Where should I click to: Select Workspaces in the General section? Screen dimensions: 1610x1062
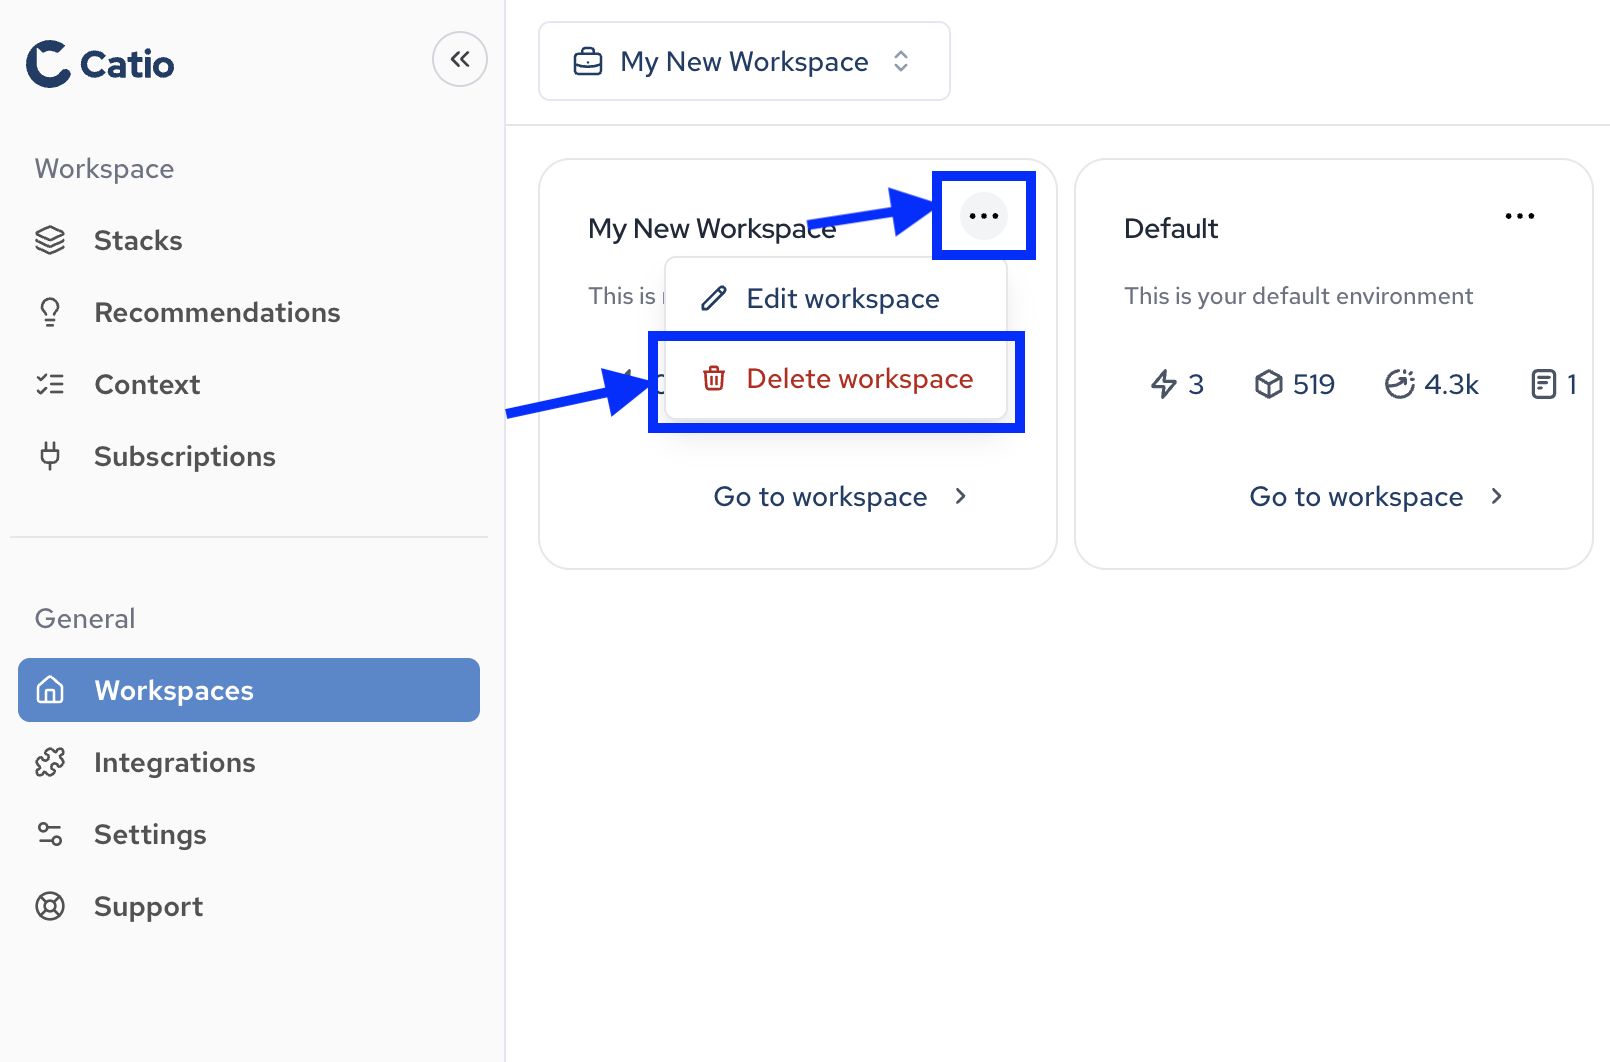[172, 690]
